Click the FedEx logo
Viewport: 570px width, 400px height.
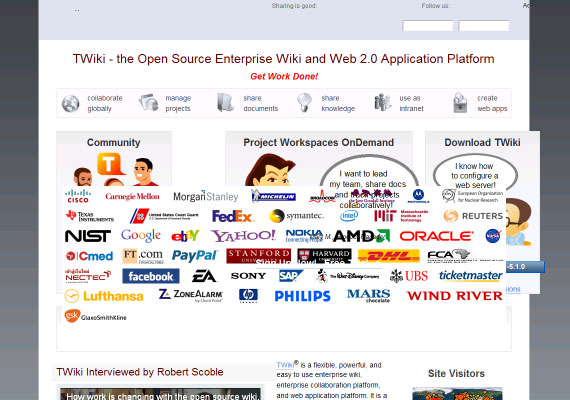tap(232, 216)
